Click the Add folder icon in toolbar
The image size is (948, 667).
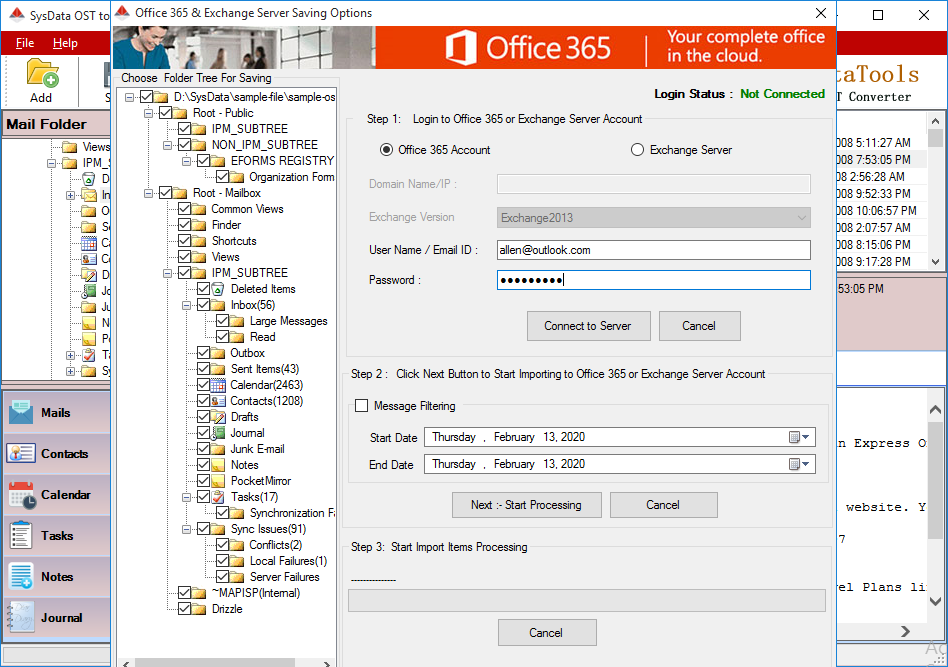(42, 74)
